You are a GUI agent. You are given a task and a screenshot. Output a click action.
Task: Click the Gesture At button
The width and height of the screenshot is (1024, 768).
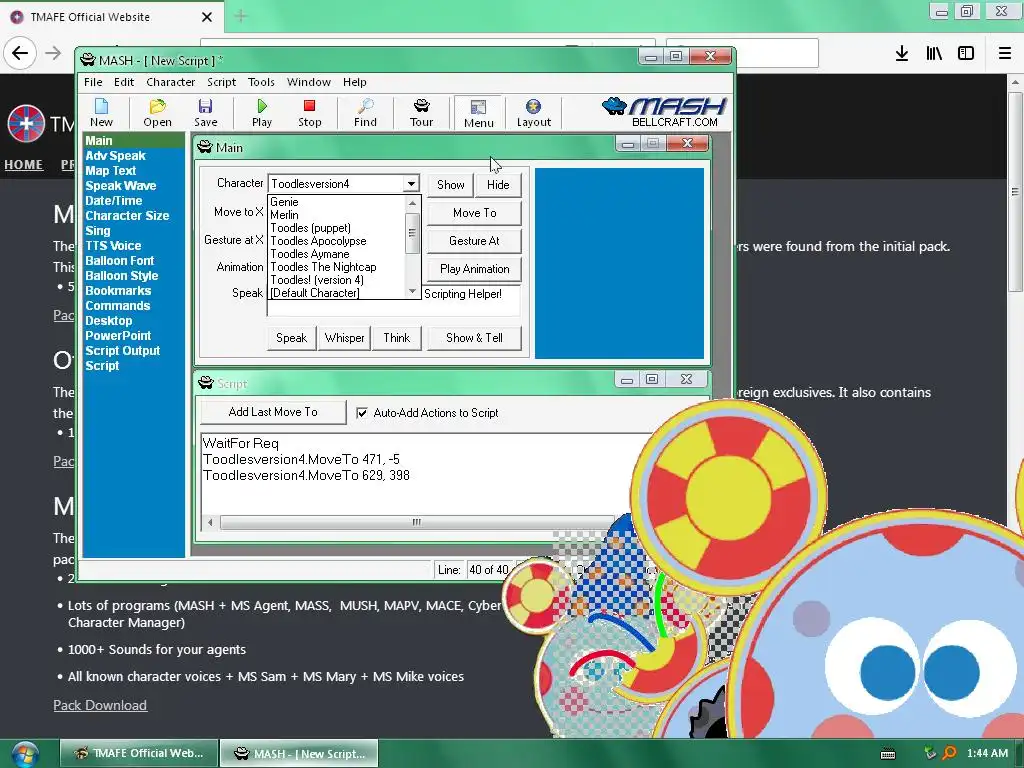pyautogui.click(x=474, y=241)
